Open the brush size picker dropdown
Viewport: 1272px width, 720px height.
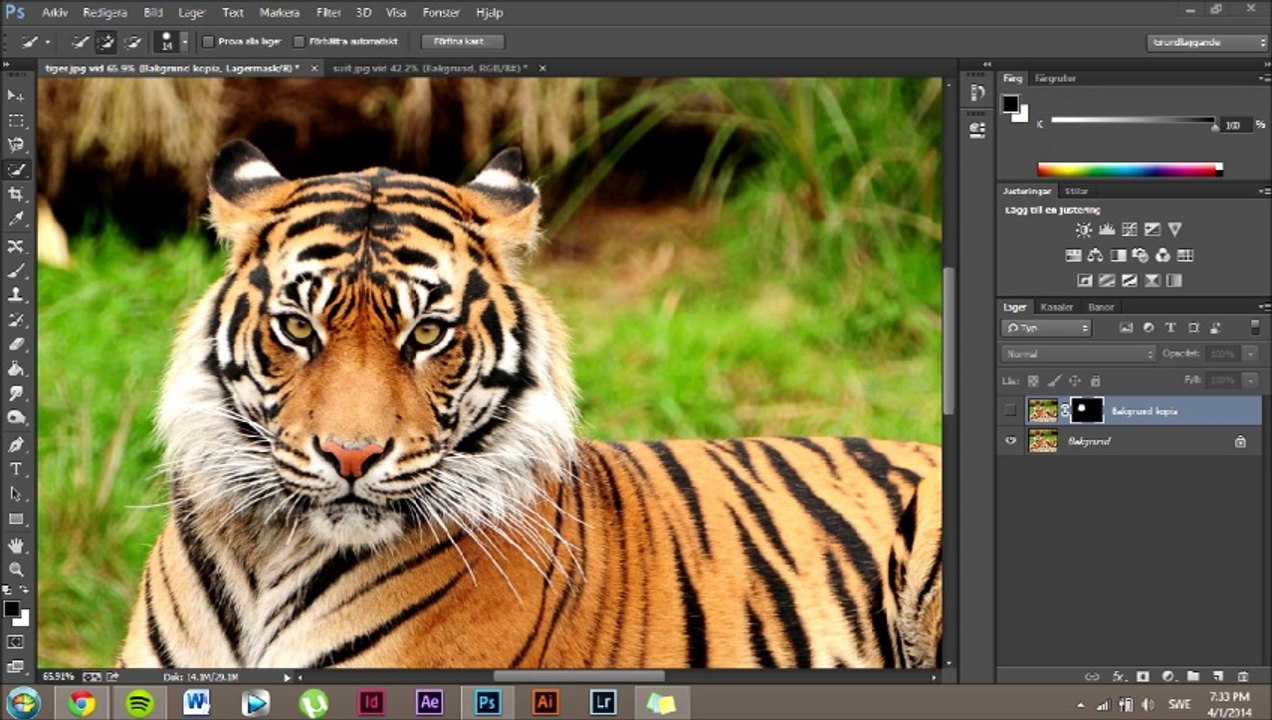pos(183,42)
